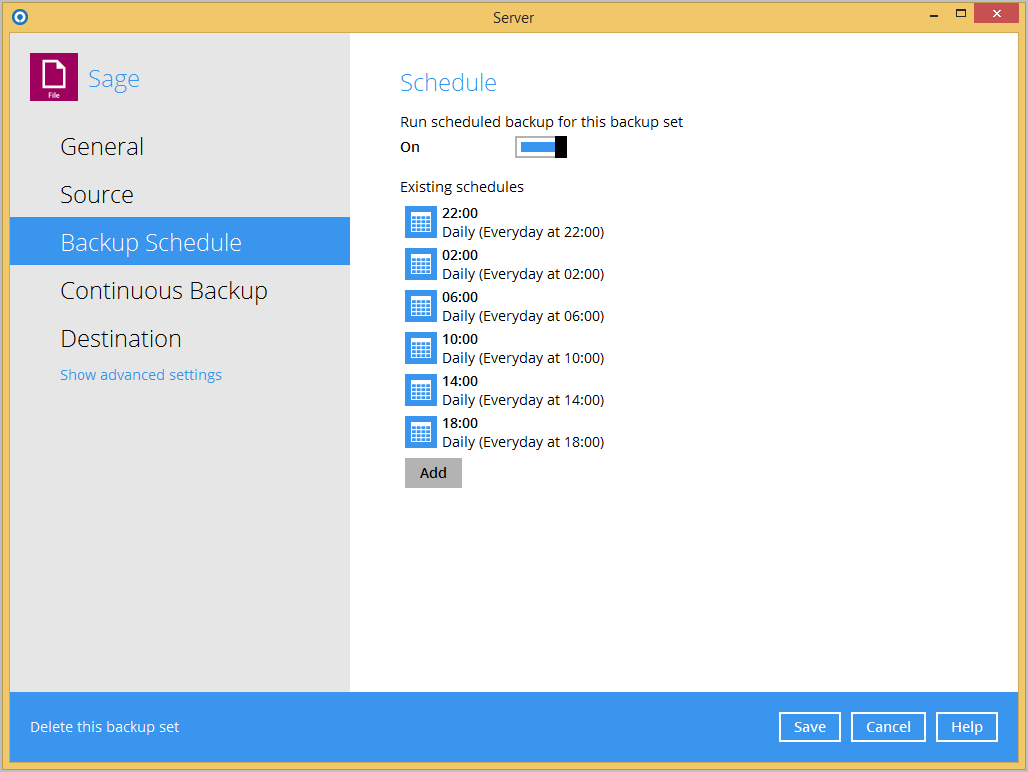Click the 10:00 schedule calendar icon
1028x772 pixels.
421,348
